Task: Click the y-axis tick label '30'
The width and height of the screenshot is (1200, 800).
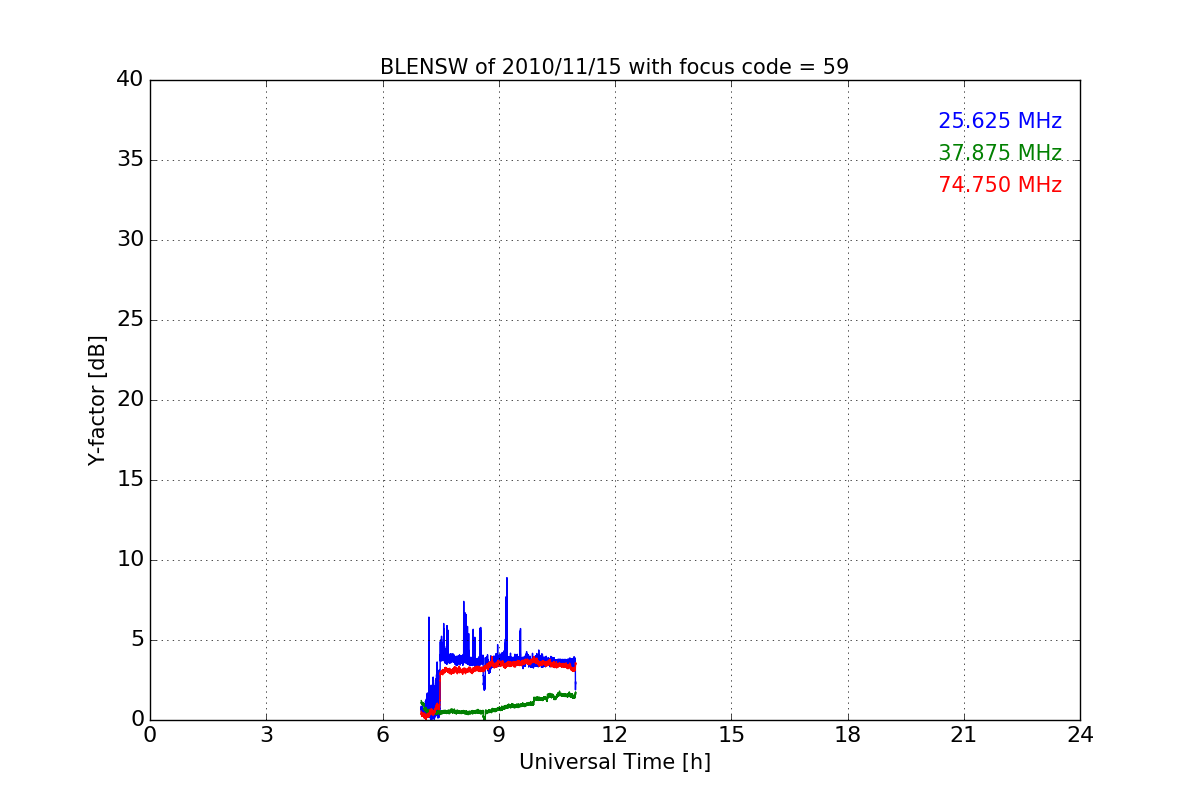Action: coord(130,240)
